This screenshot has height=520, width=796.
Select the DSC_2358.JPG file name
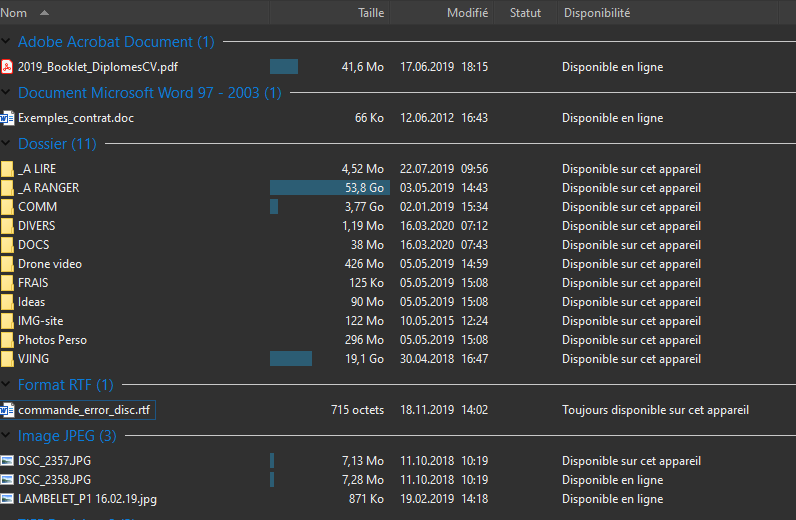54,480
